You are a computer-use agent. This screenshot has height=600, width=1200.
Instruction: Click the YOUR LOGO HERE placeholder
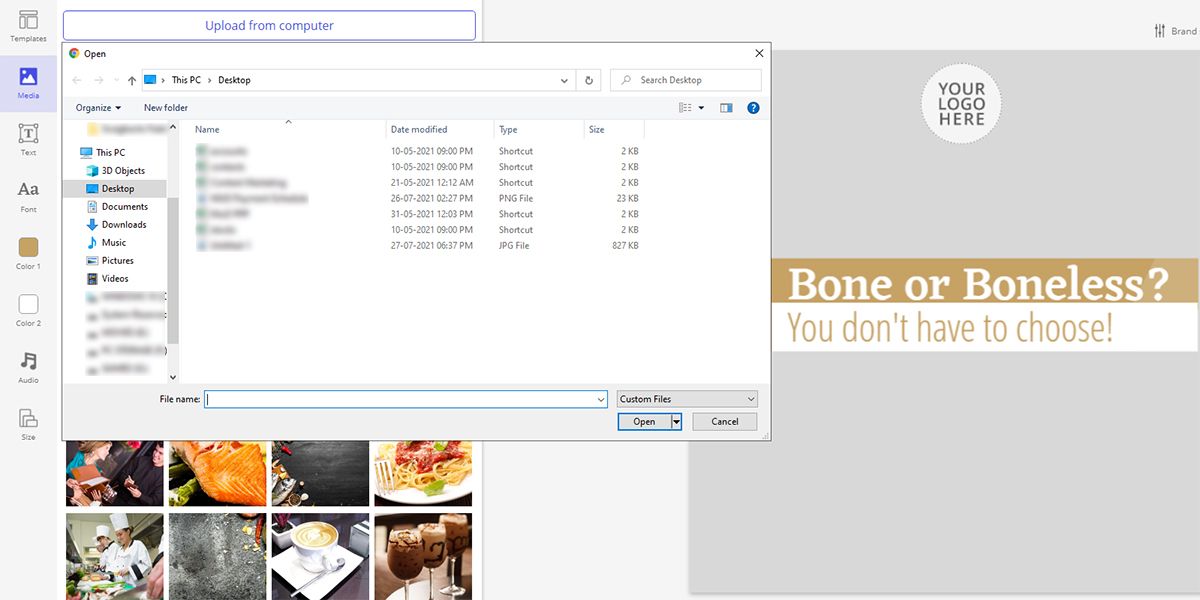pos(961,104)
